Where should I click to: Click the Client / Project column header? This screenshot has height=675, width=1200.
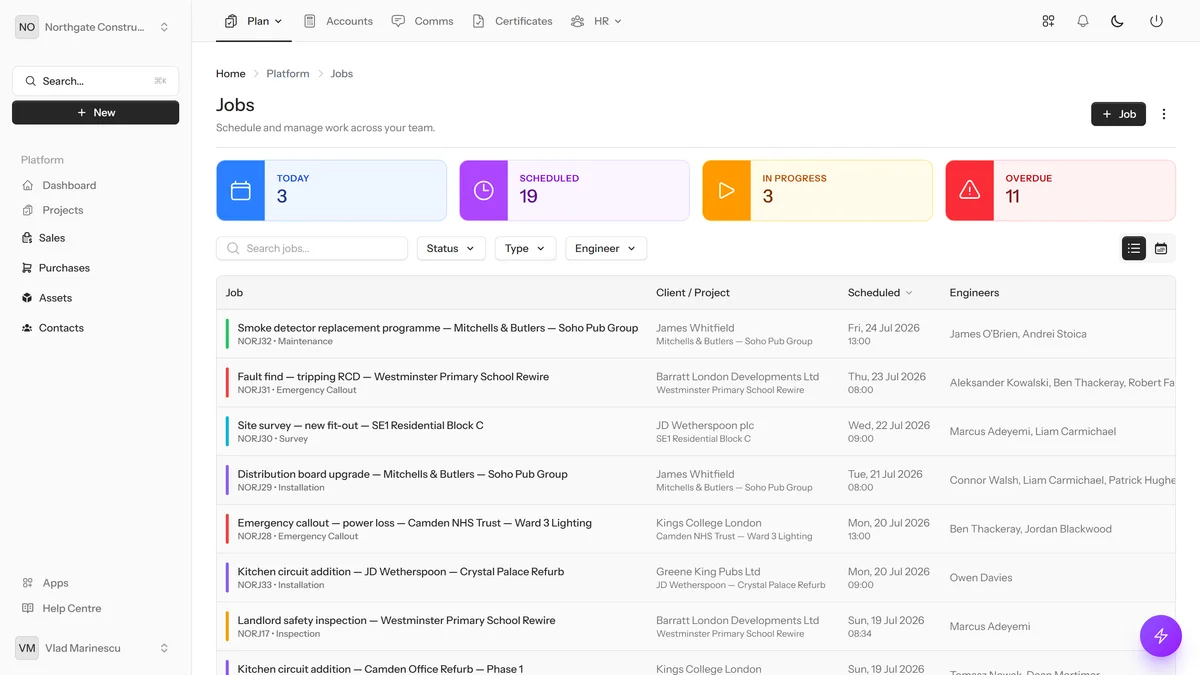click(x=693, y=293)
